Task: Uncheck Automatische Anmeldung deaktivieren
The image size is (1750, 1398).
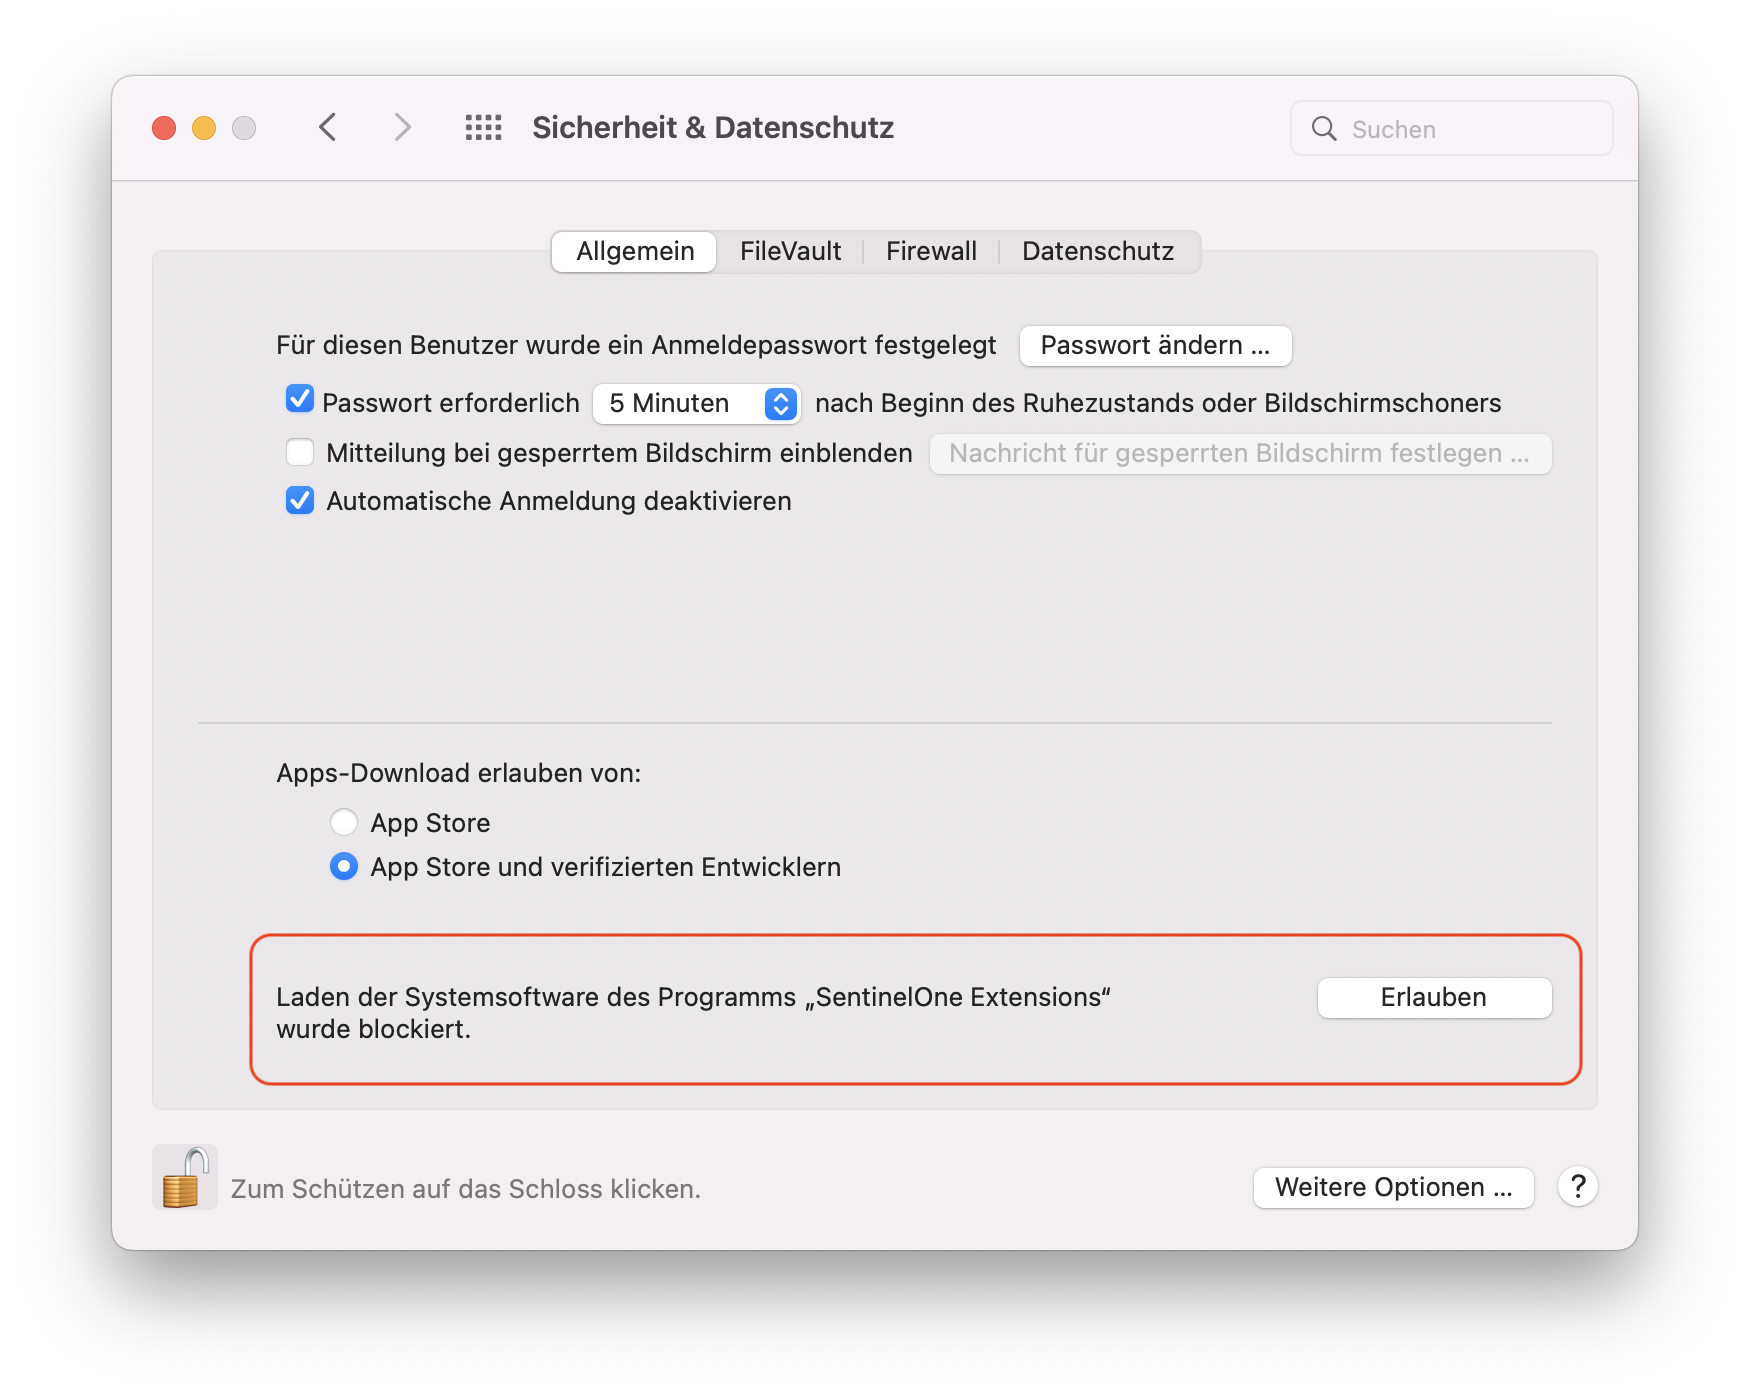Action: click(x=300, y=501)
